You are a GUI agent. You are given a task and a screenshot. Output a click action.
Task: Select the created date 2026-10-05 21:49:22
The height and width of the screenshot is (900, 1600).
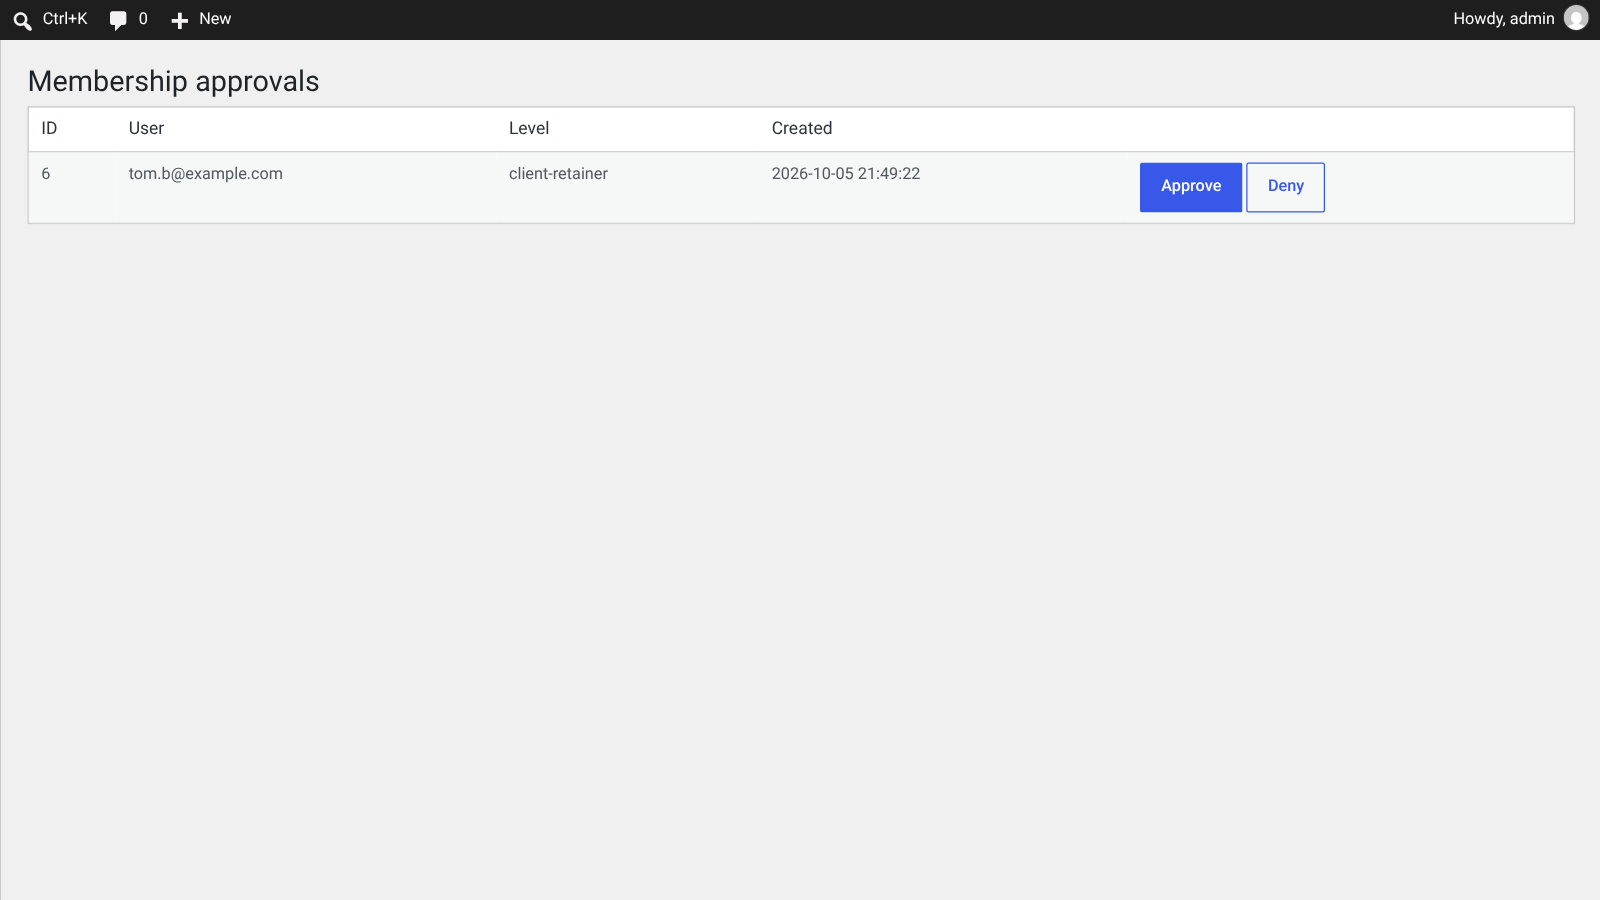(x=846, y=174)
